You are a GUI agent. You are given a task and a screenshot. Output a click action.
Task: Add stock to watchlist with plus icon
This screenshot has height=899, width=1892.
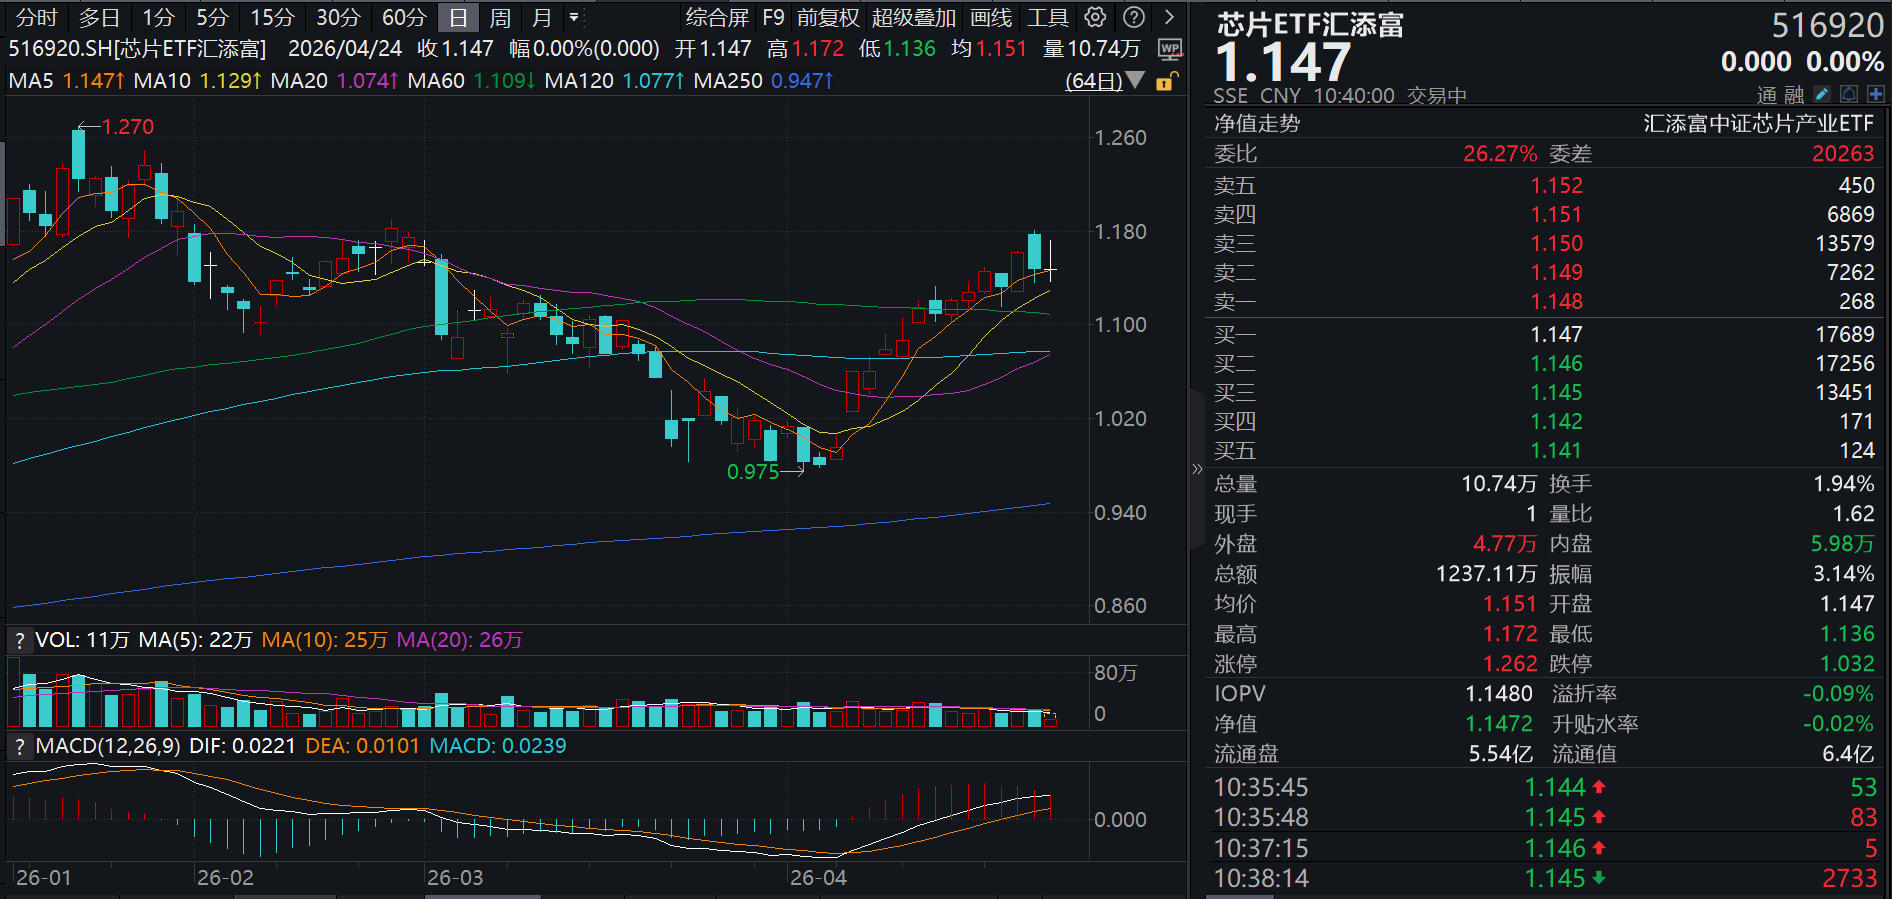pyautogui.click(x=1875, y=94)
